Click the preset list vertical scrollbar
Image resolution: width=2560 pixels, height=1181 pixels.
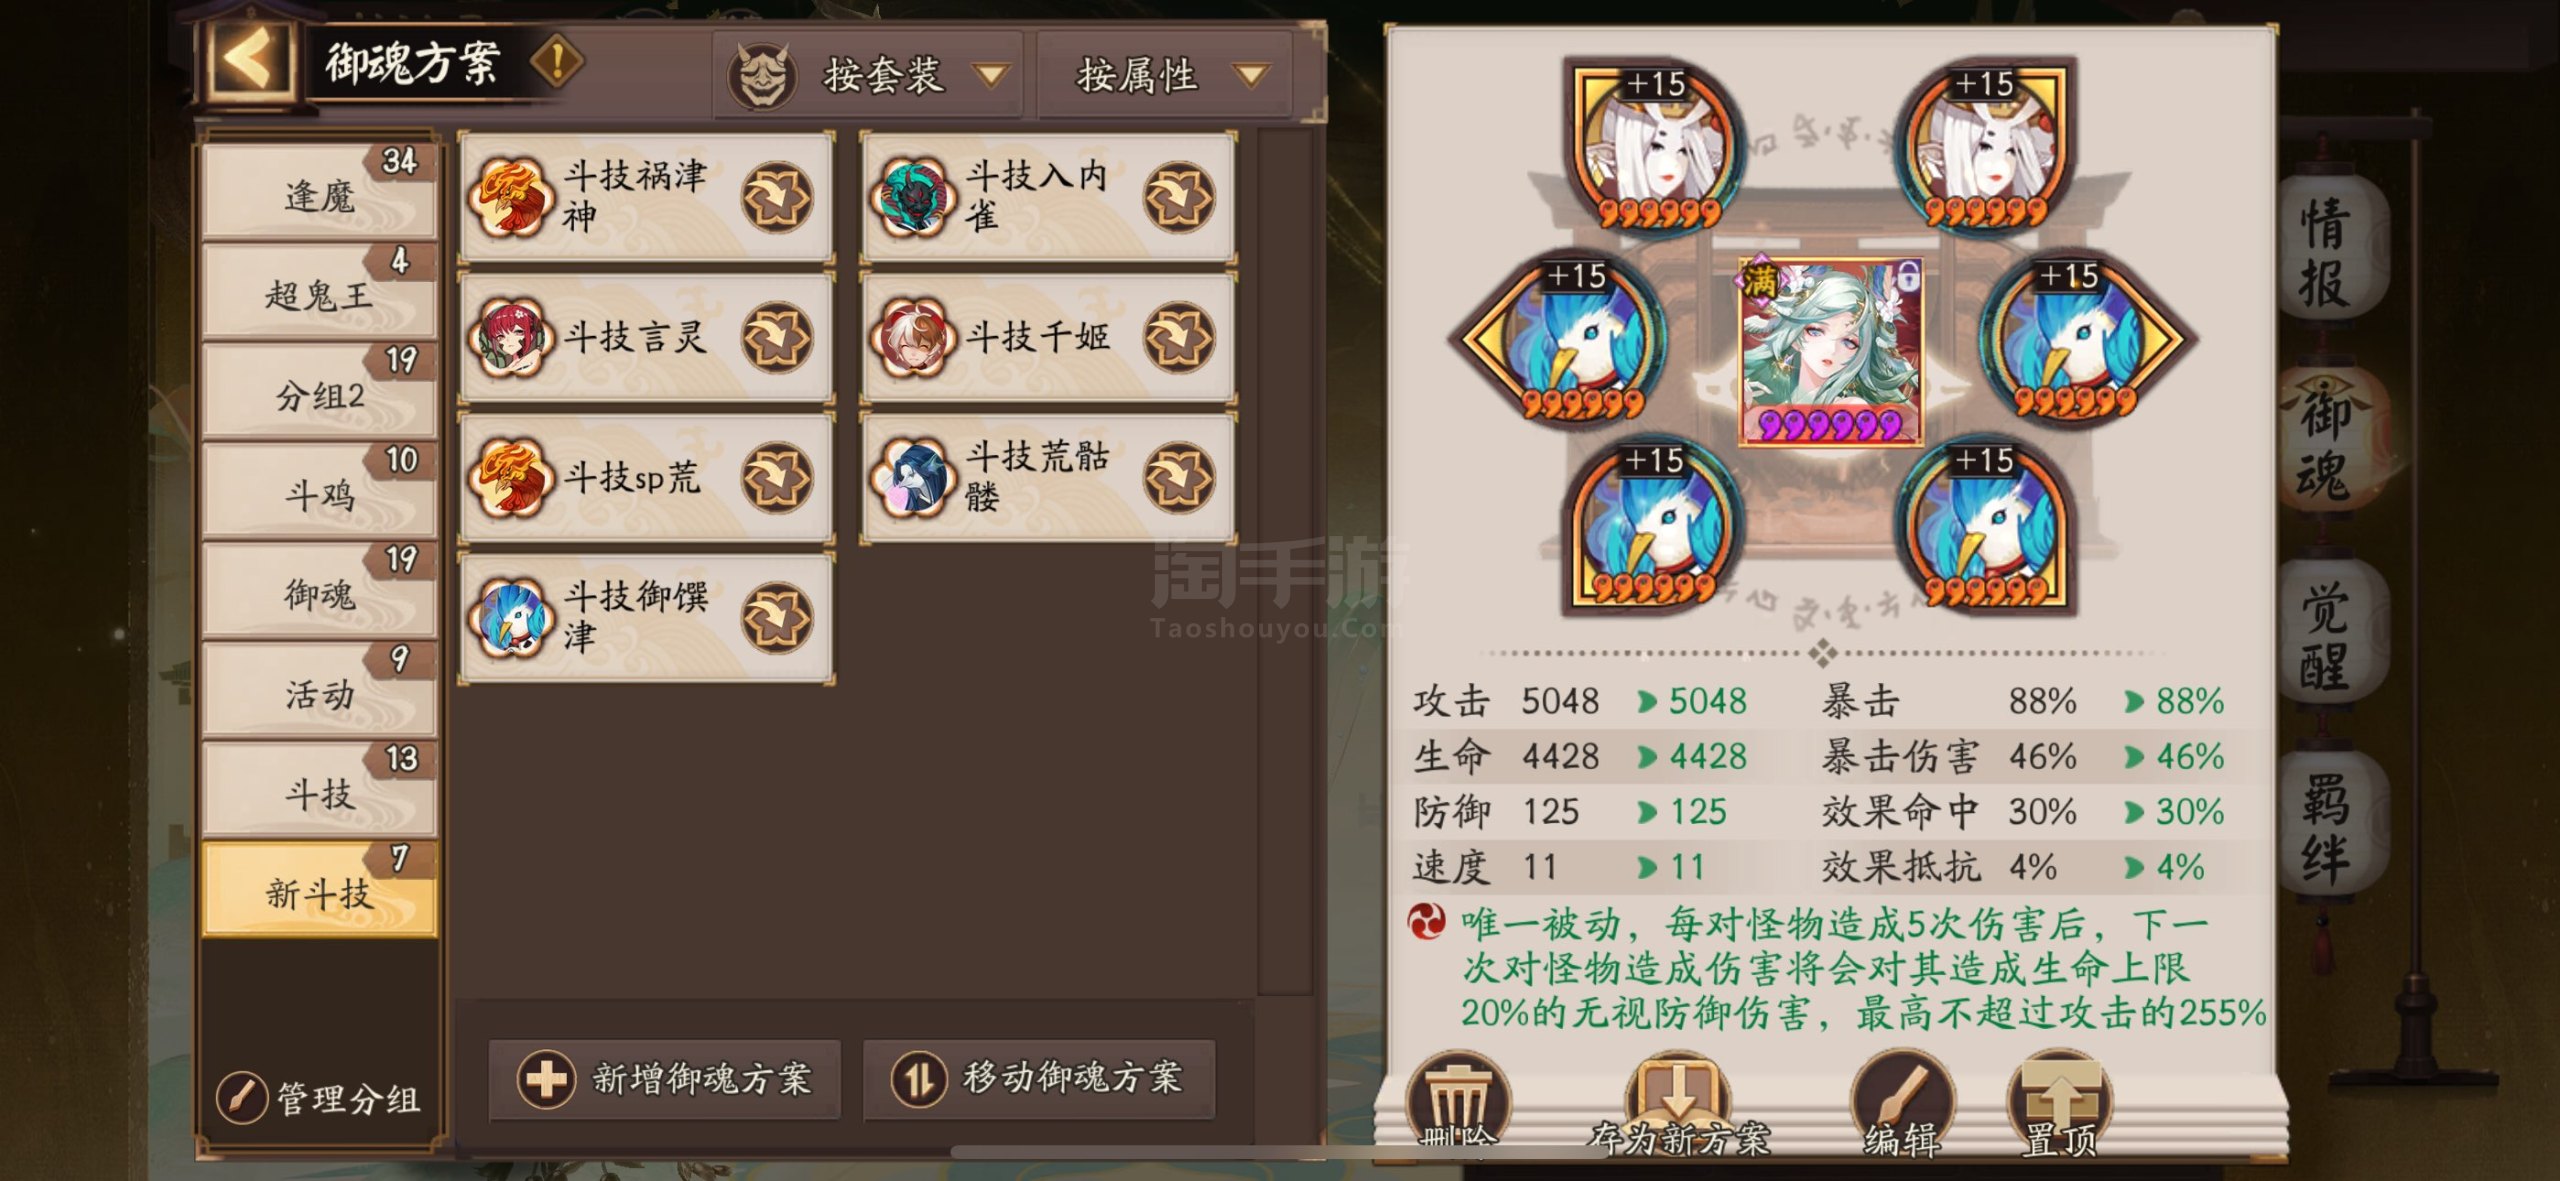pos(1285,560)
